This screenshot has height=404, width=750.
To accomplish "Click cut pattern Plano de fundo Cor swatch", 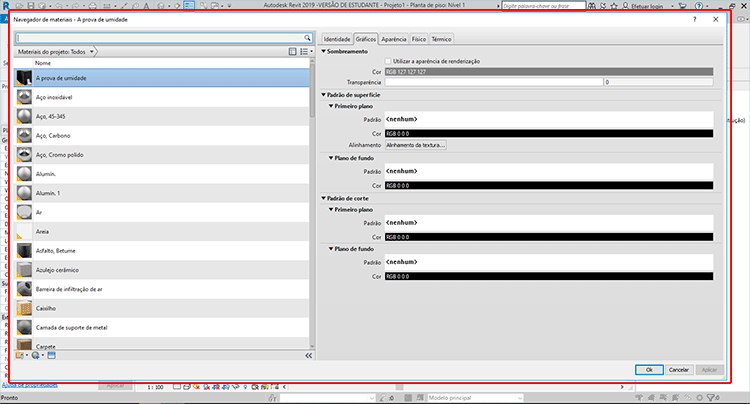I will pos(549,276).
